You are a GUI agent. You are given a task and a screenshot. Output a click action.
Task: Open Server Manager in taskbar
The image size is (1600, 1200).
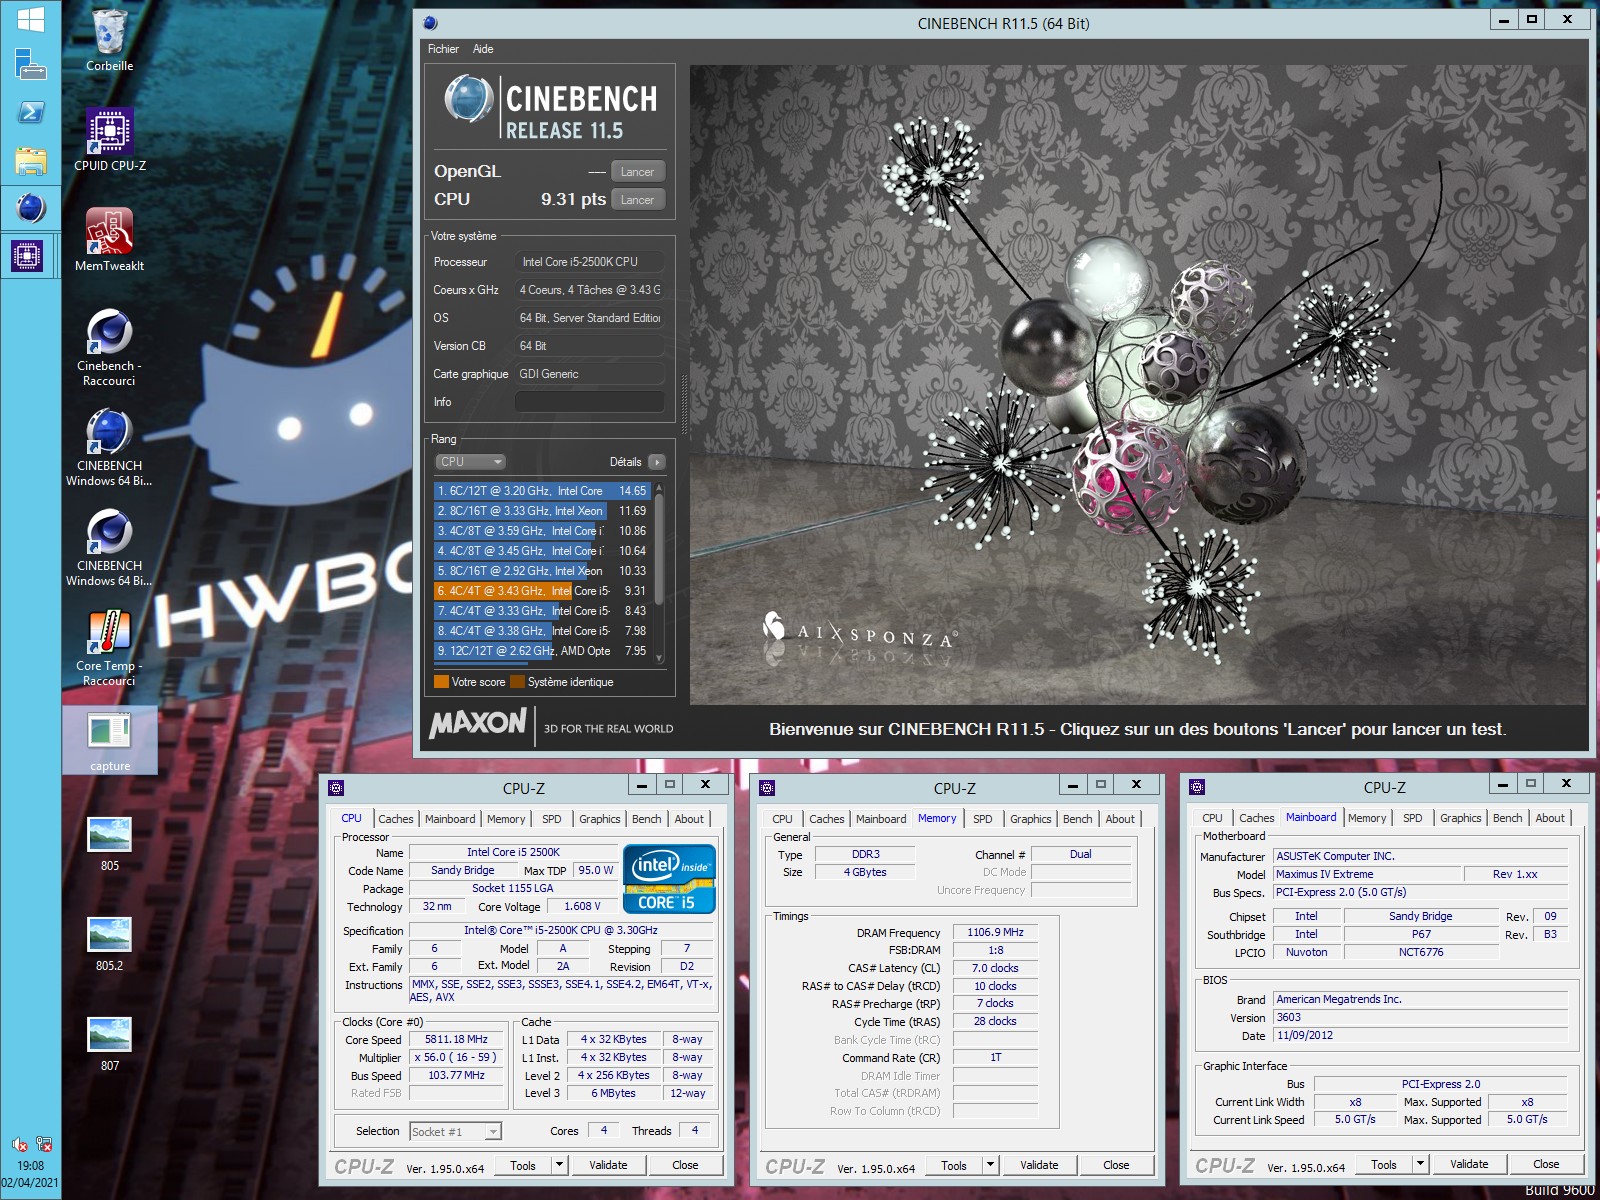(x=30, y=65)
